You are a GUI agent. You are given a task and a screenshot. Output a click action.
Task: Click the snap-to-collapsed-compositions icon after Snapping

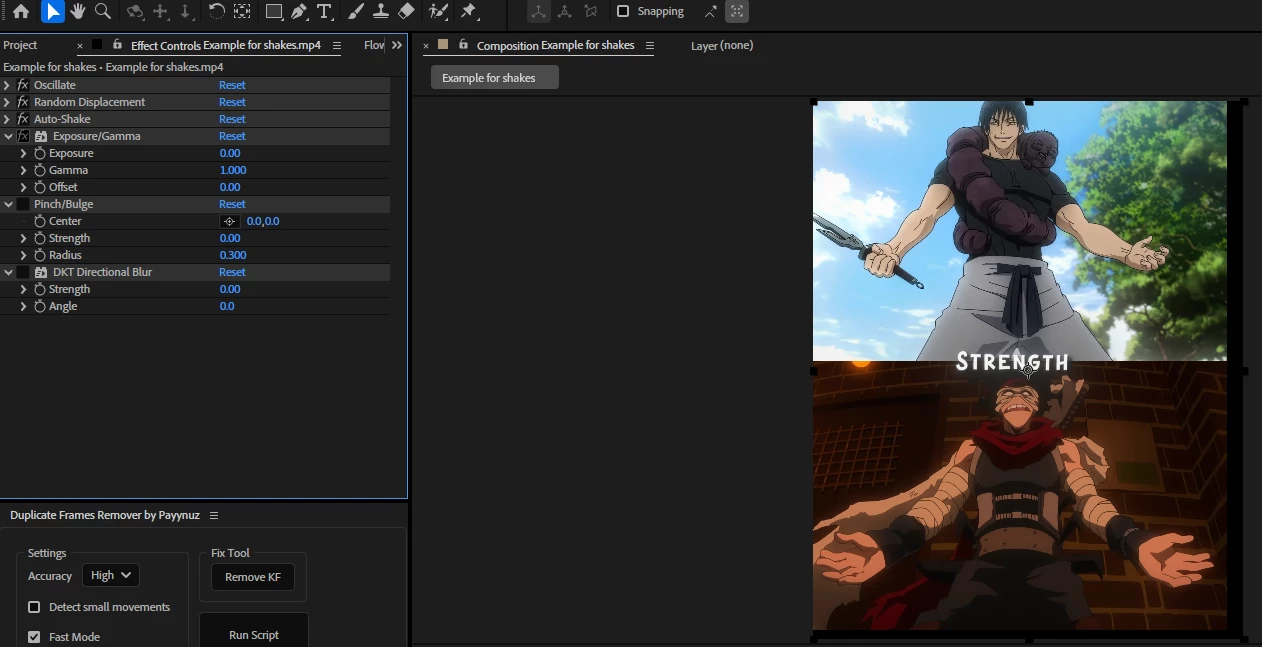[x=737, y=12]
